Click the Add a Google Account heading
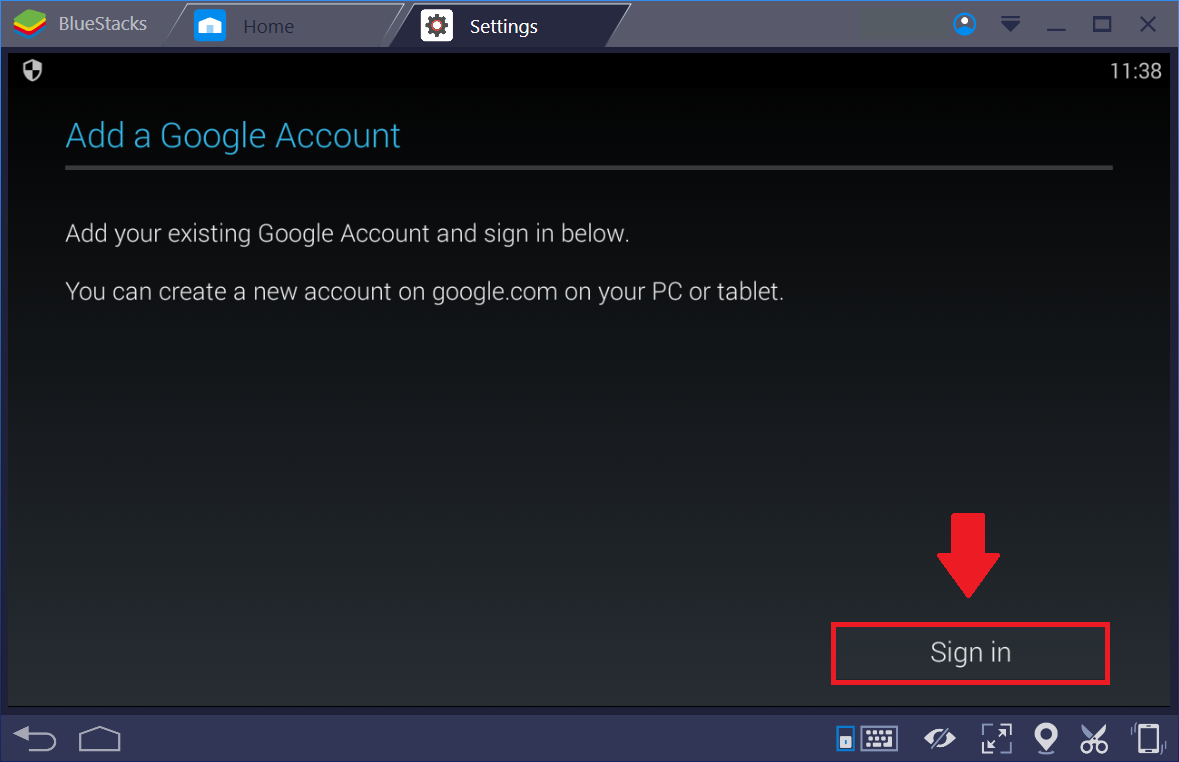Image resolution: width=1179 pixels, height=762 pixels. pyautogui.click(x=233, y=136)
